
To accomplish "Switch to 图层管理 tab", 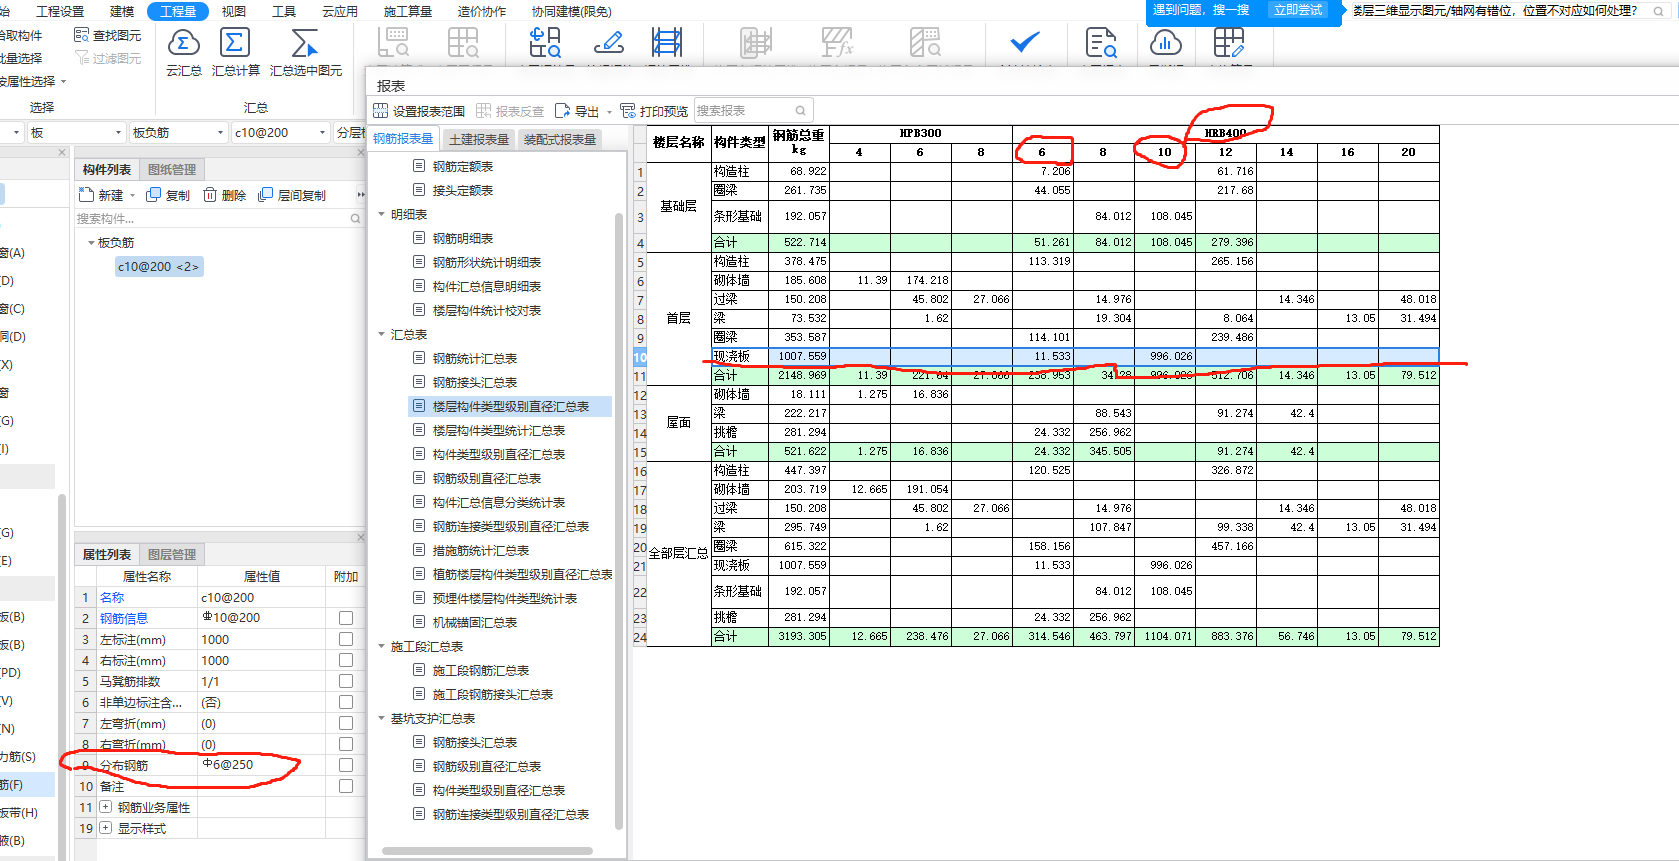I will [x=172, y=554].
